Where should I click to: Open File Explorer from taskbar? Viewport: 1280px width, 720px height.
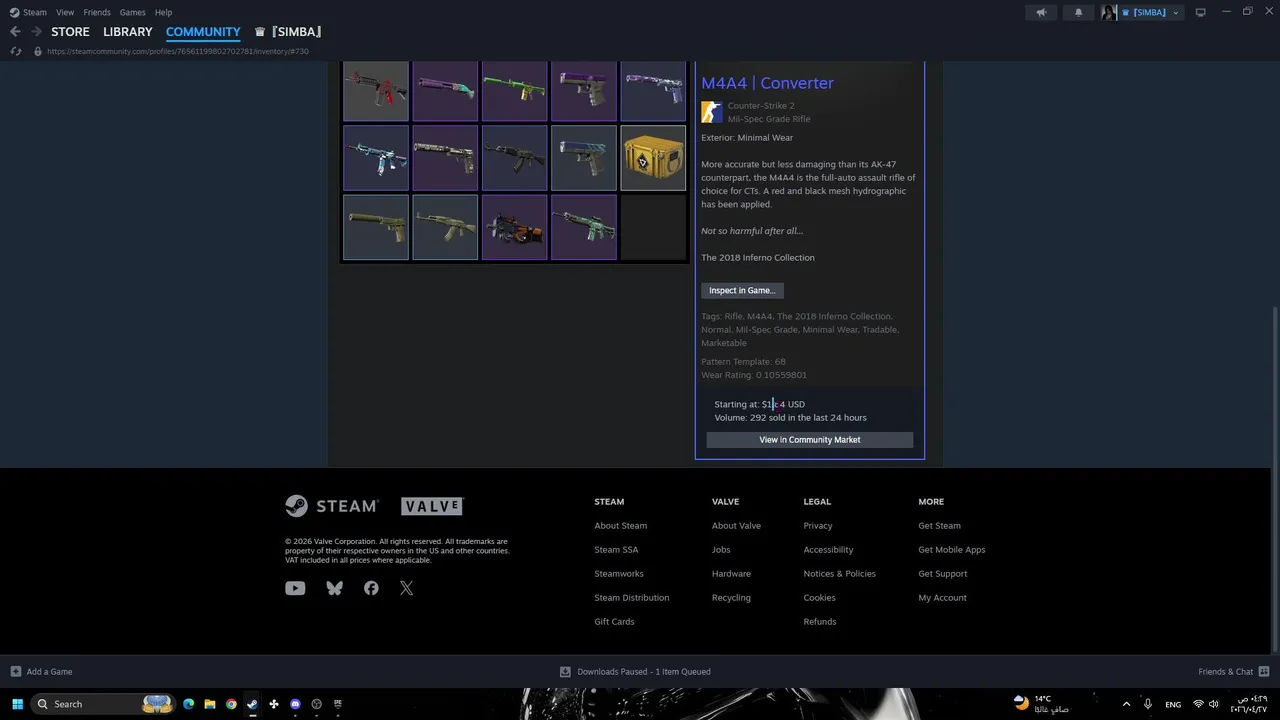tap(210, 704)
